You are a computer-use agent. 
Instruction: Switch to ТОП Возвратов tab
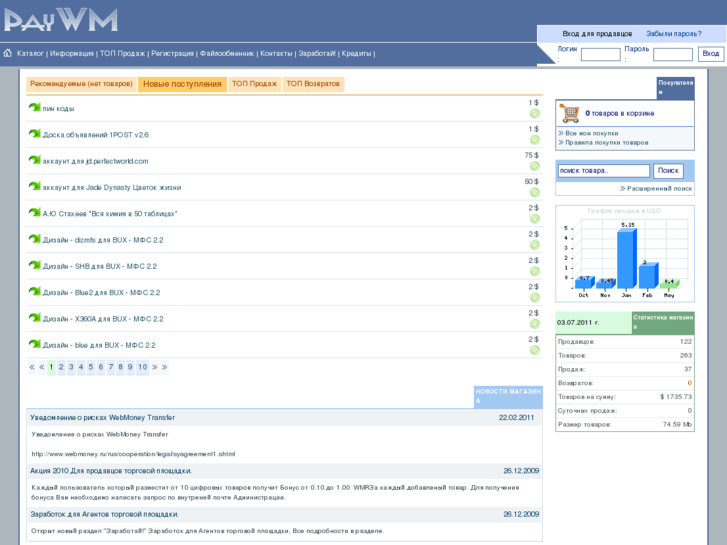tap(313, 84)
